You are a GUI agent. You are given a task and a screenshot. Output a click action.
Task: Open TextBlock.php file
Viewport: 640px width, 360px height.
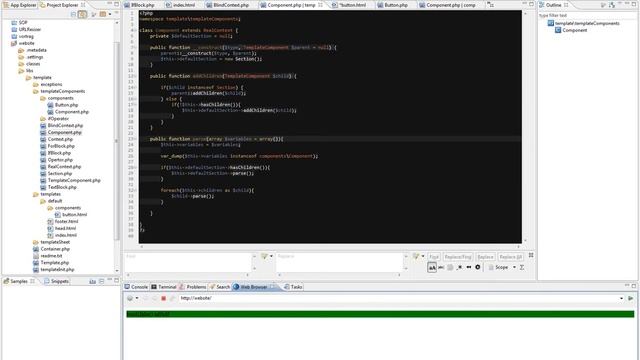point(58,187)
